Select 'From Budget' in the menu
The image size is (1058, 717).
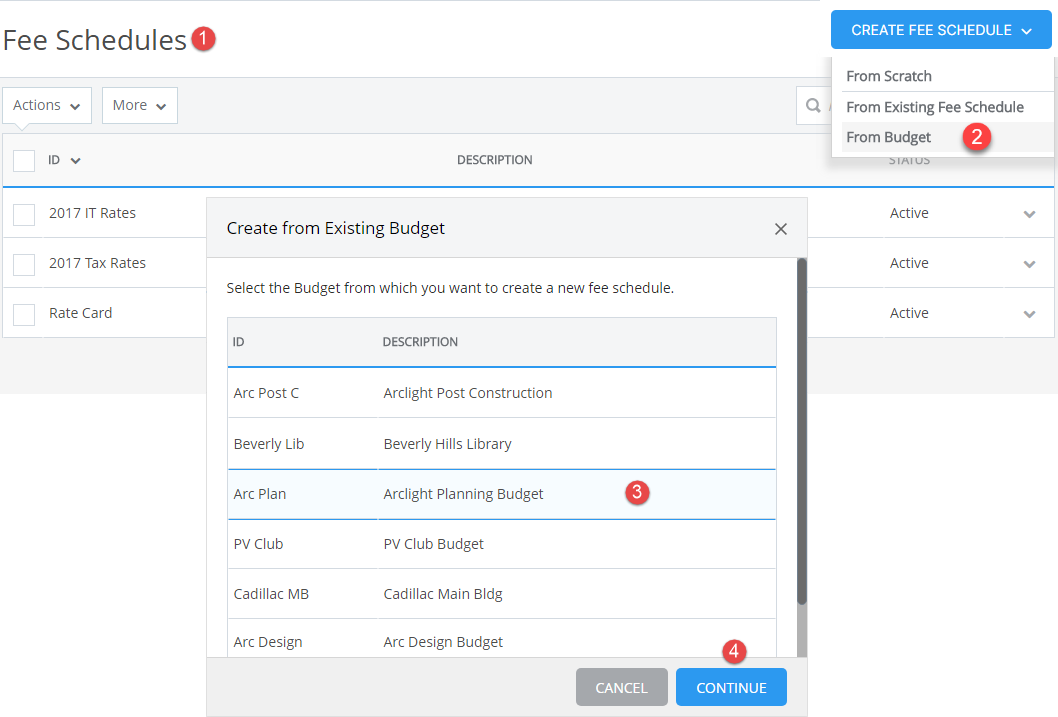[x=888, y=137]
